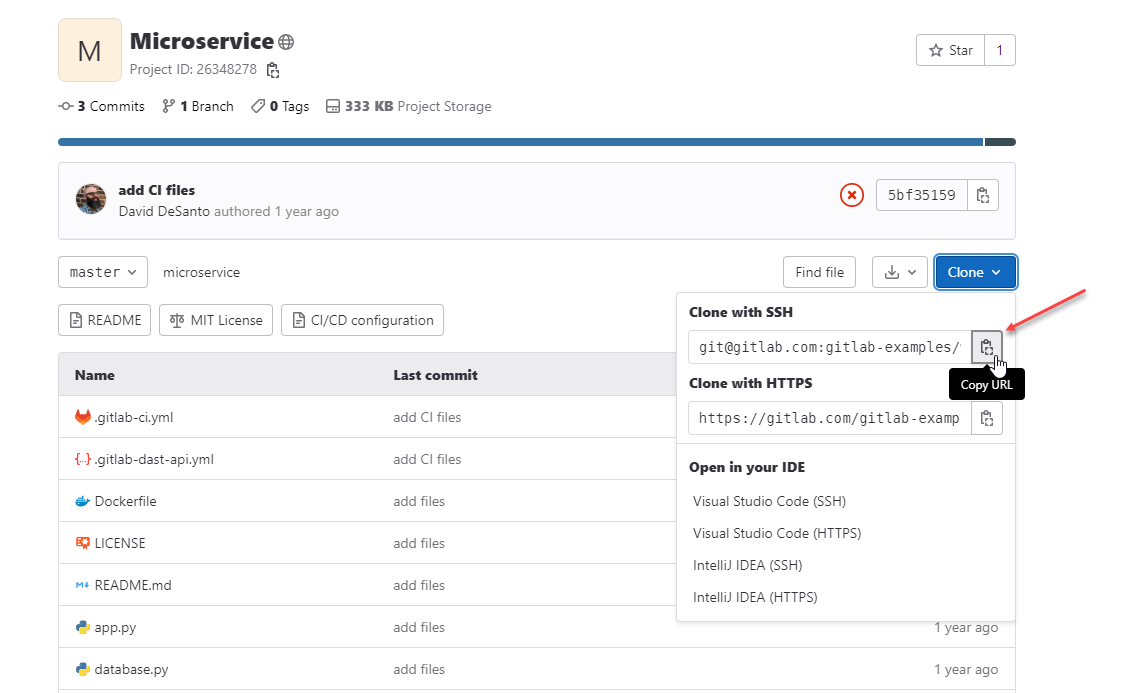The image size is (1146, 693).
Task: Select the SSH clone URL field
Action: pos(830,347)
